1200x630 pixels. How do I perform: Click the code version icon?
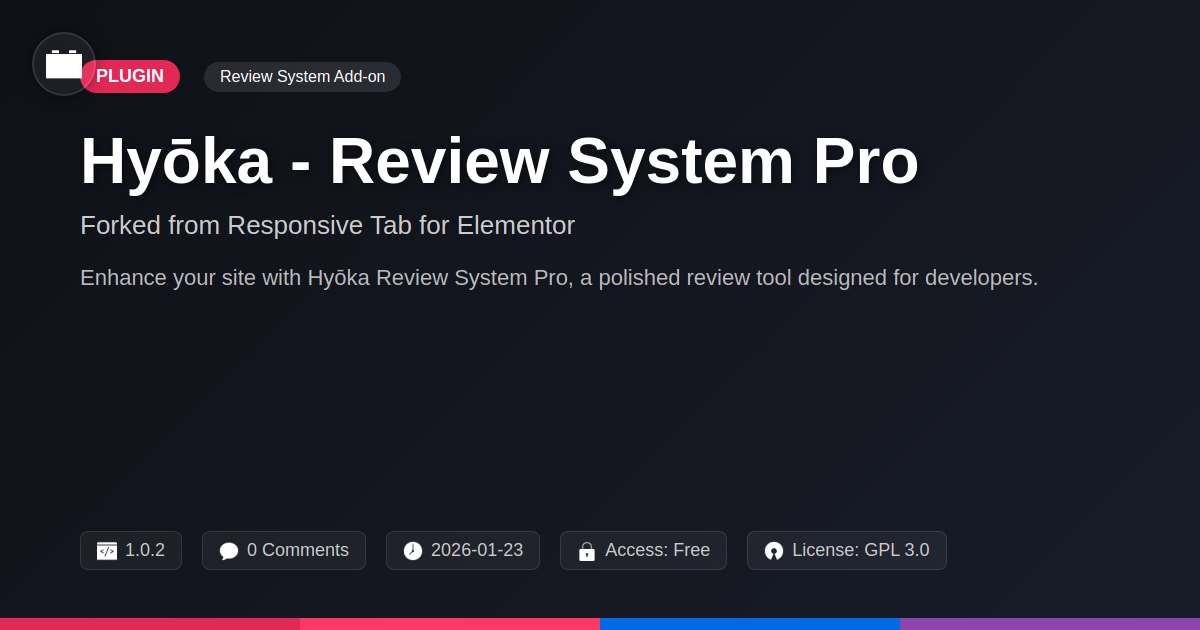click(x=107, y=551)
